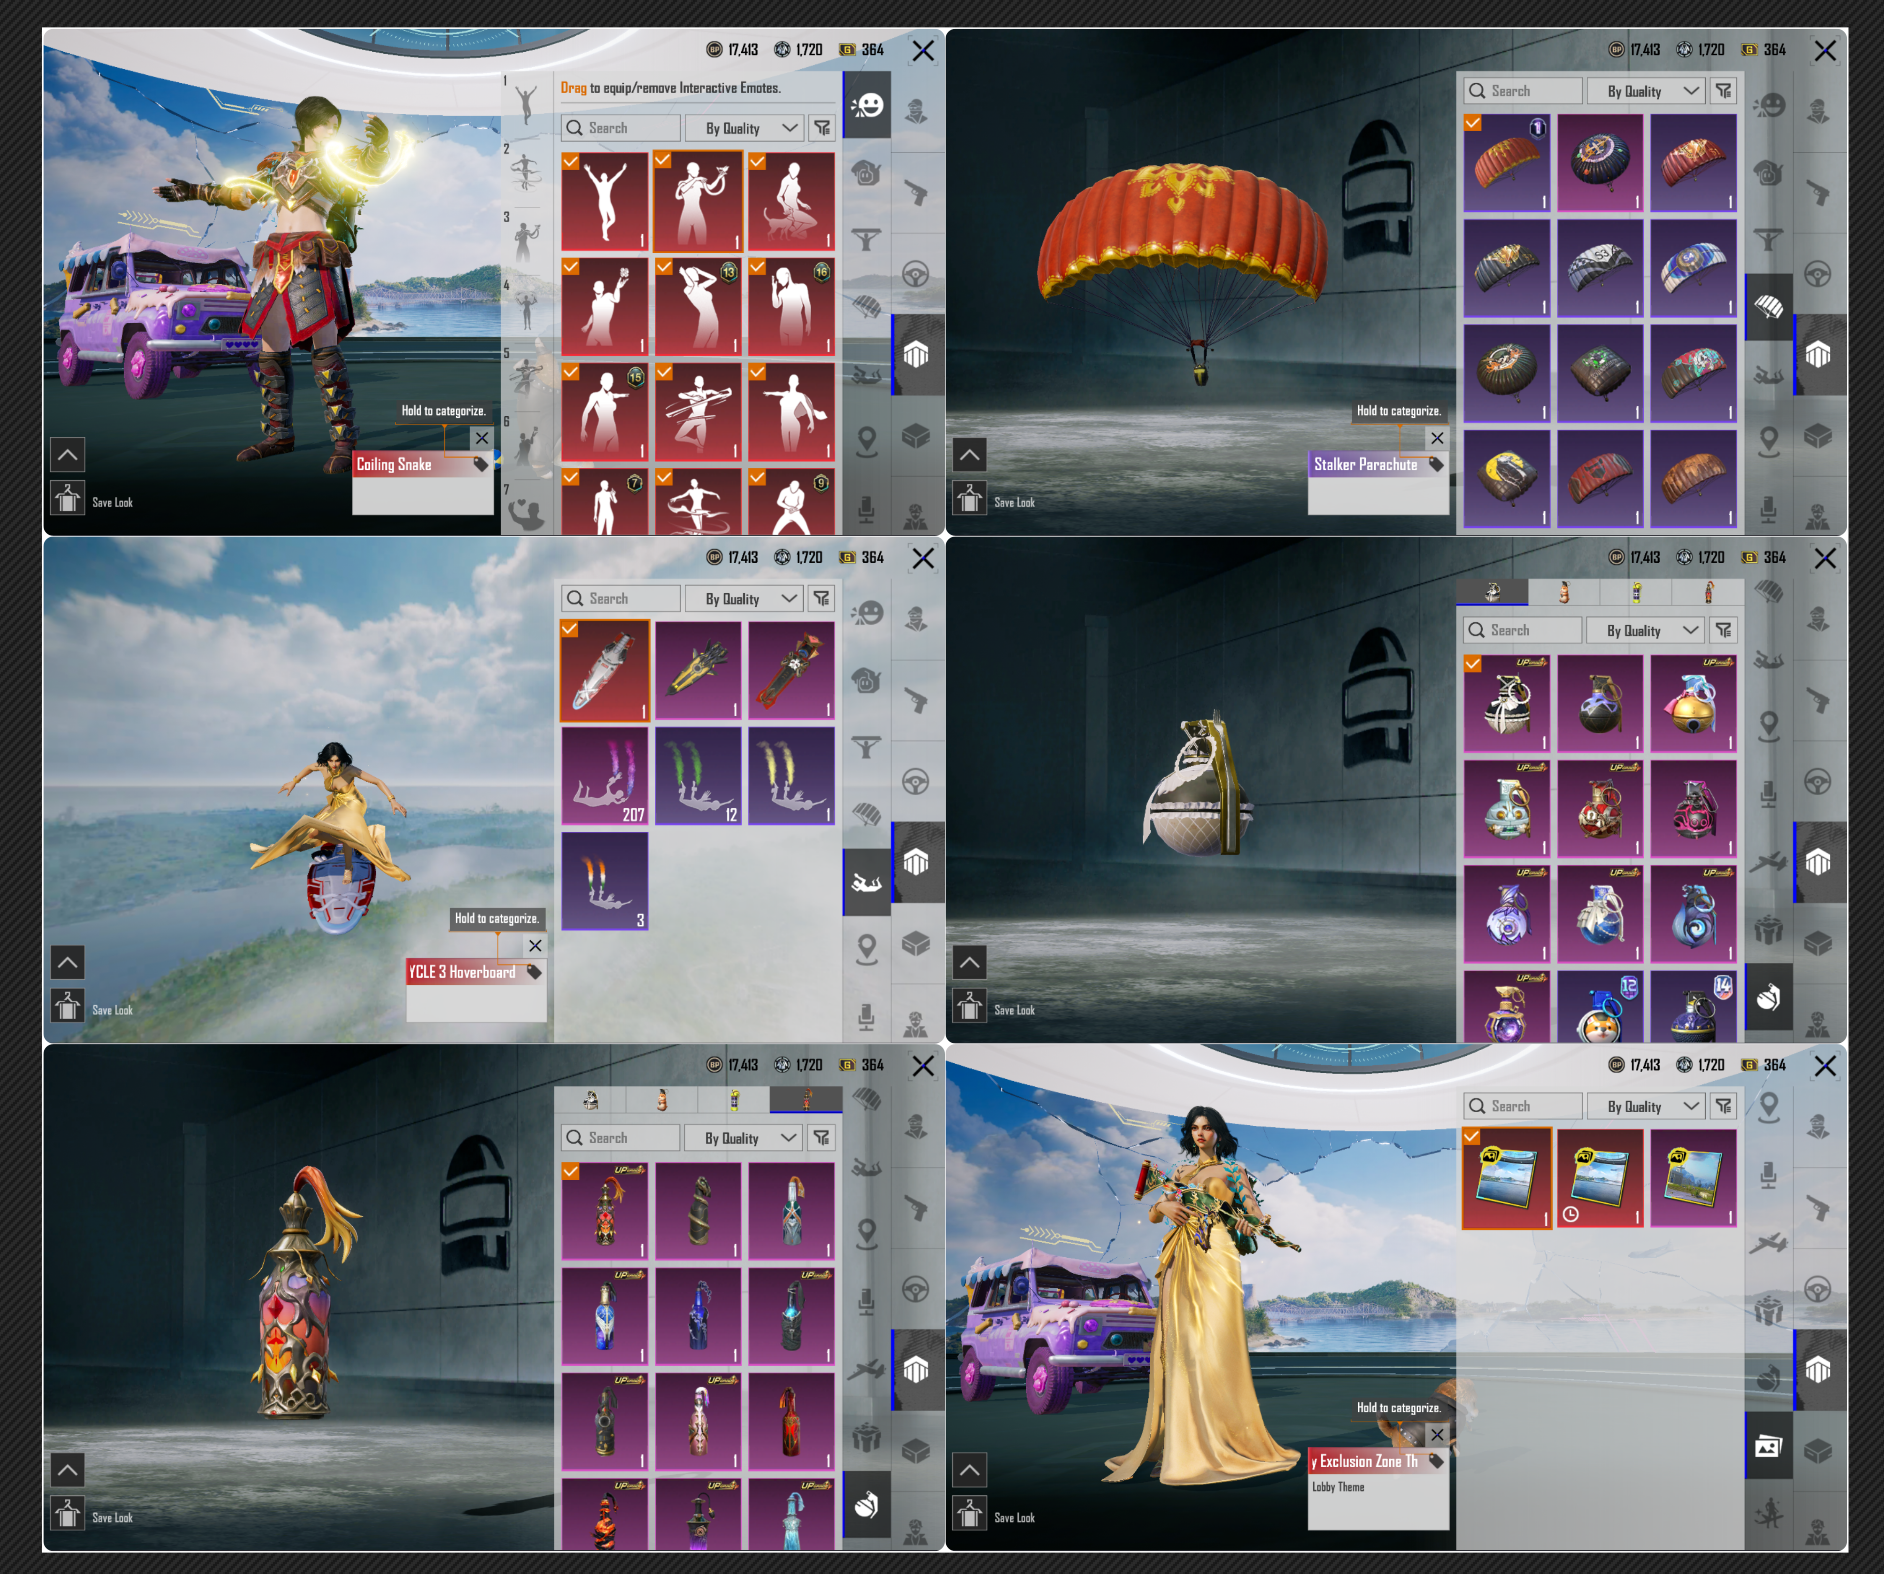Toggle the checkmark on the emote with badge 13
The image size is (1884, 1574).
tap(663, 266)
